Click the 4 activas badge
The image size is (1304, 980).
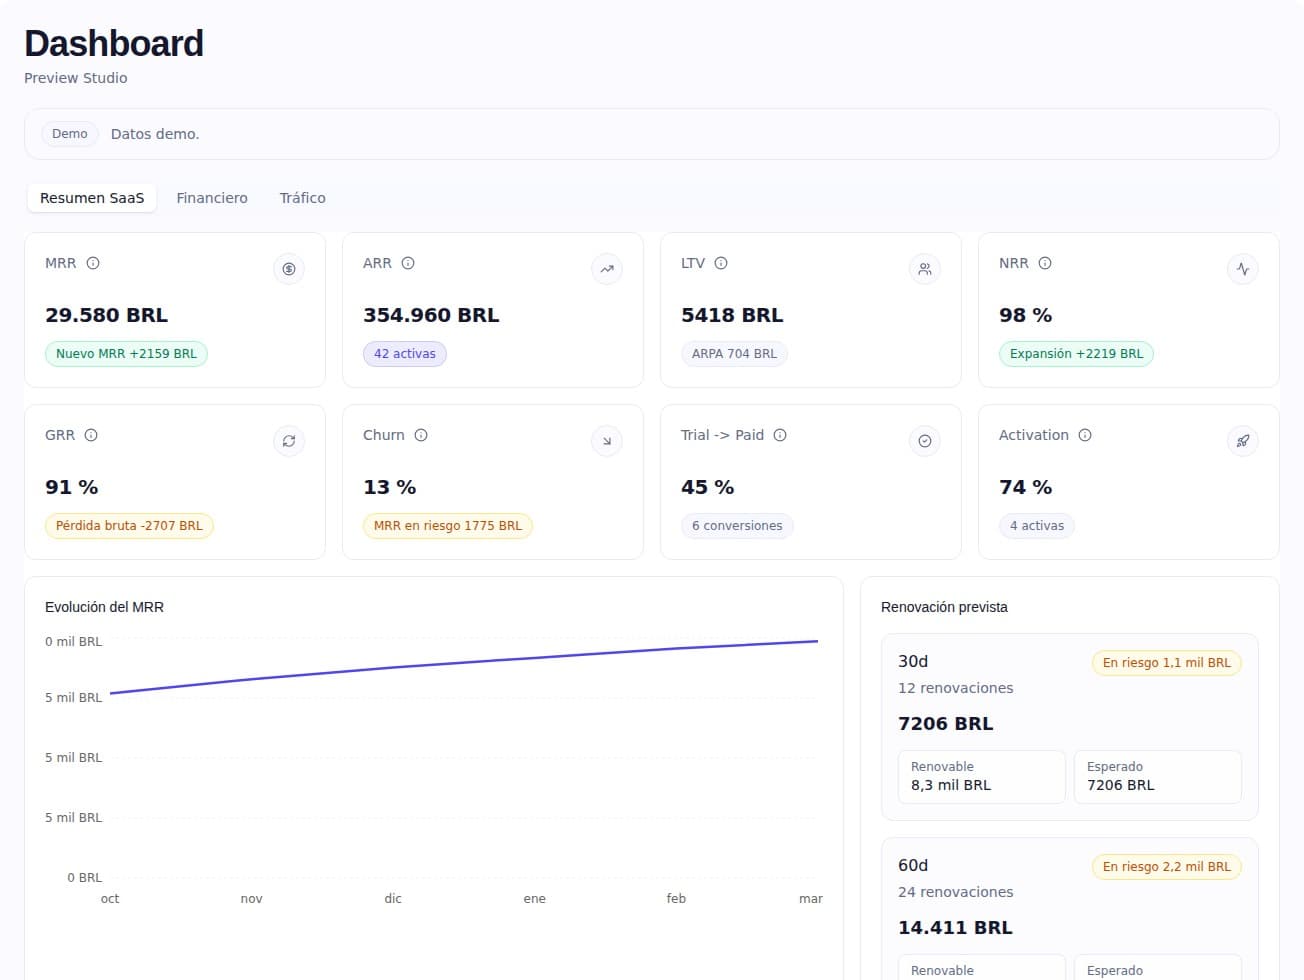coord(1037,526)
